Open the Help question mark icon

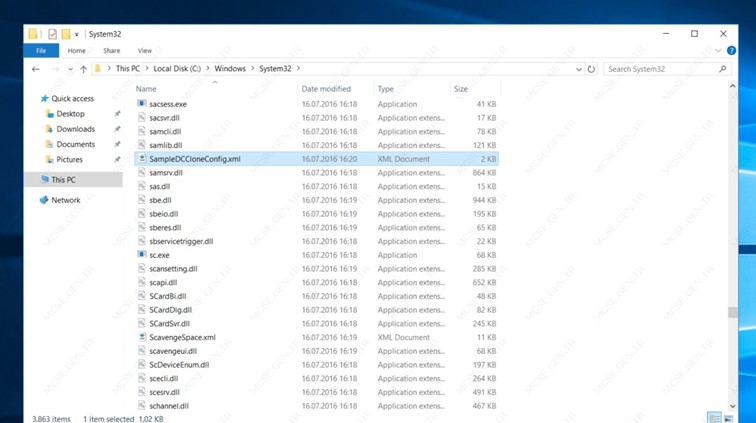pos(731,51)
